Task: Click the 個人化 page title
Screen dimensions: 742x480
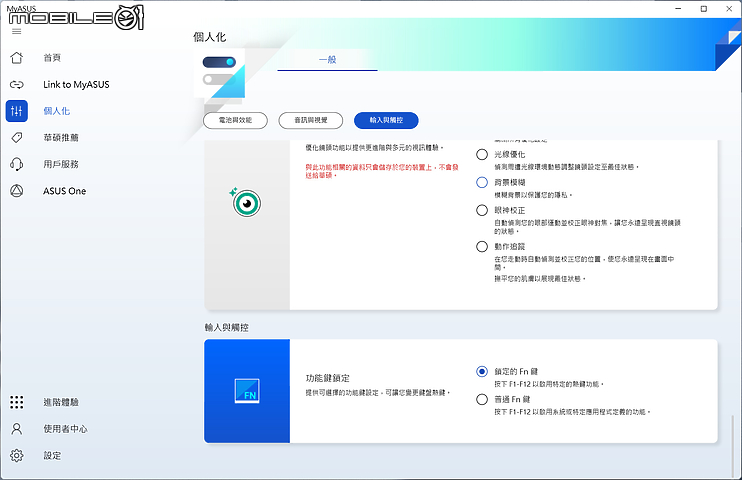Action: pos(210,37)
